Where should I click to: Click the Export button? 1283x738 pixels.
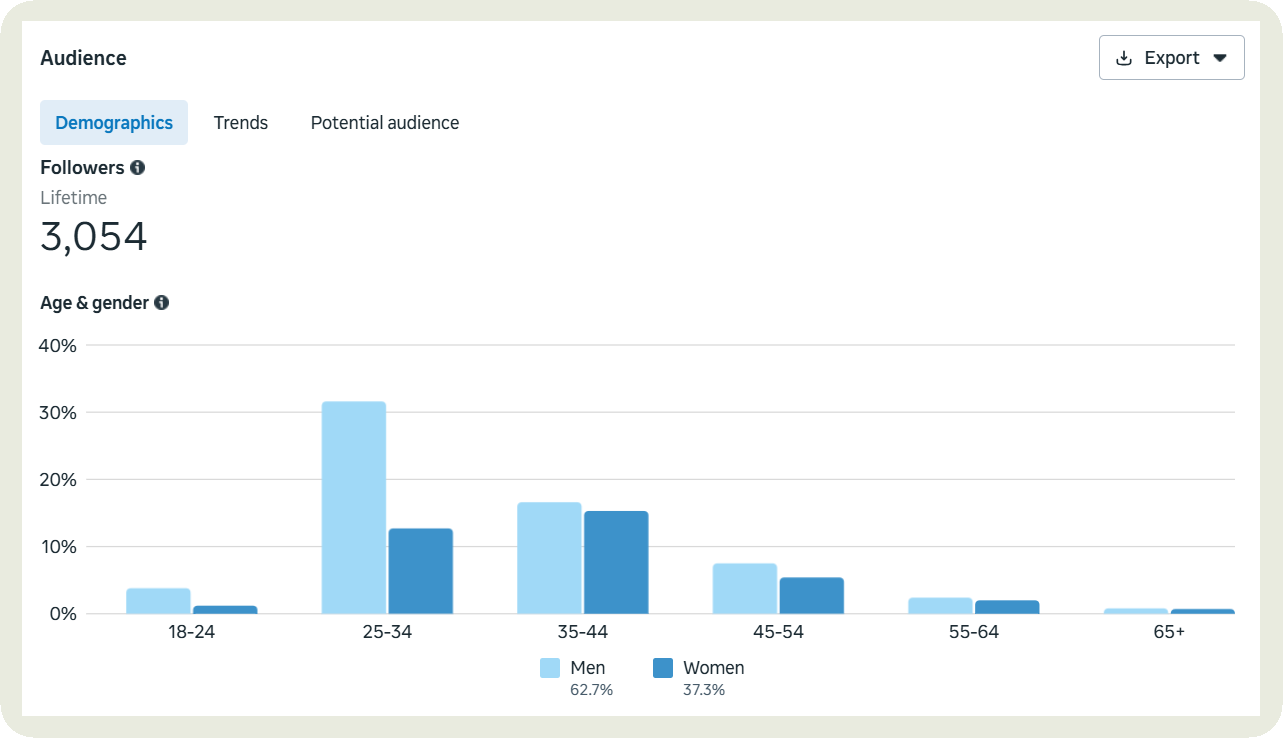(1170, 57)
